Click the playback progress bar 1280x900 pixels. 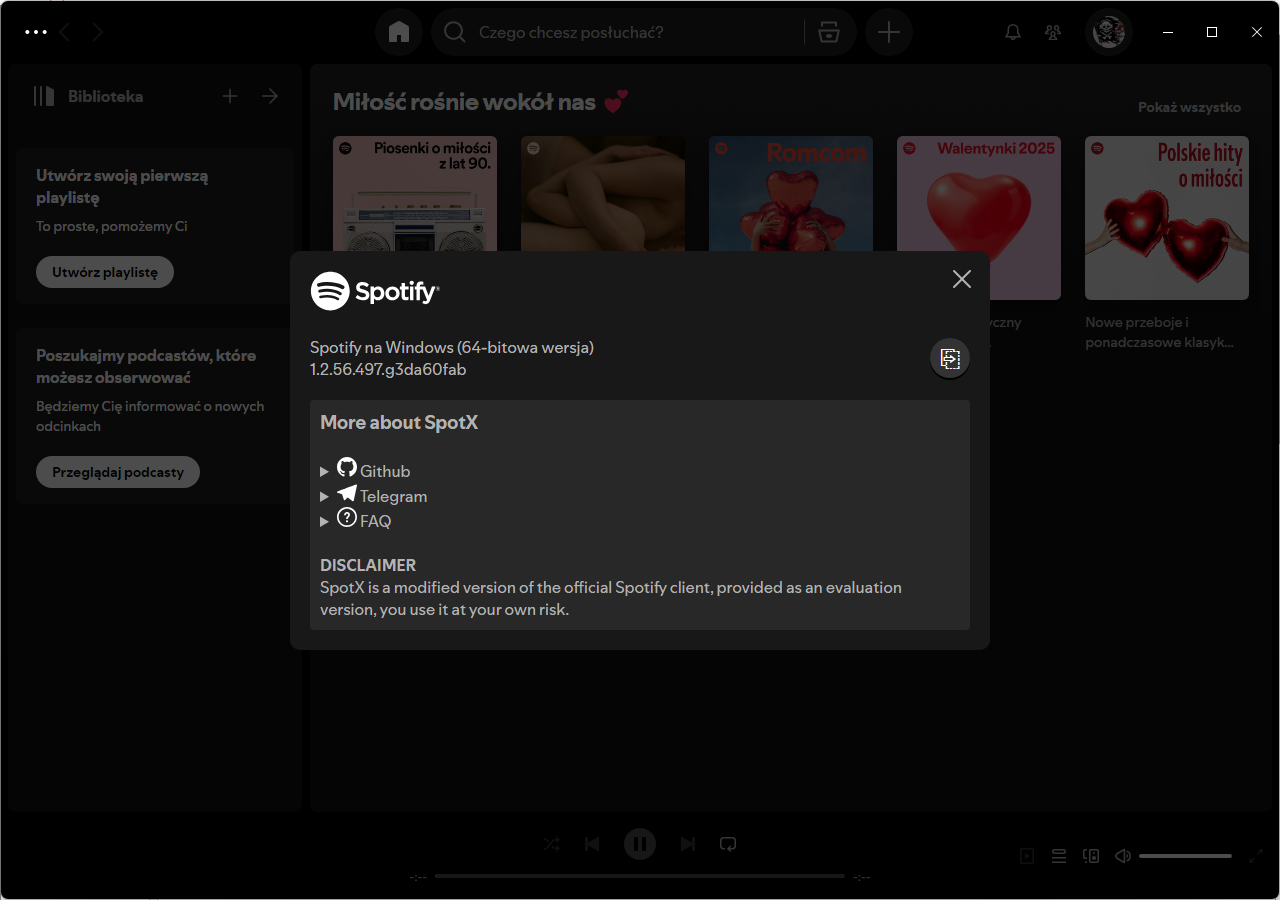(x=640, y=876)
